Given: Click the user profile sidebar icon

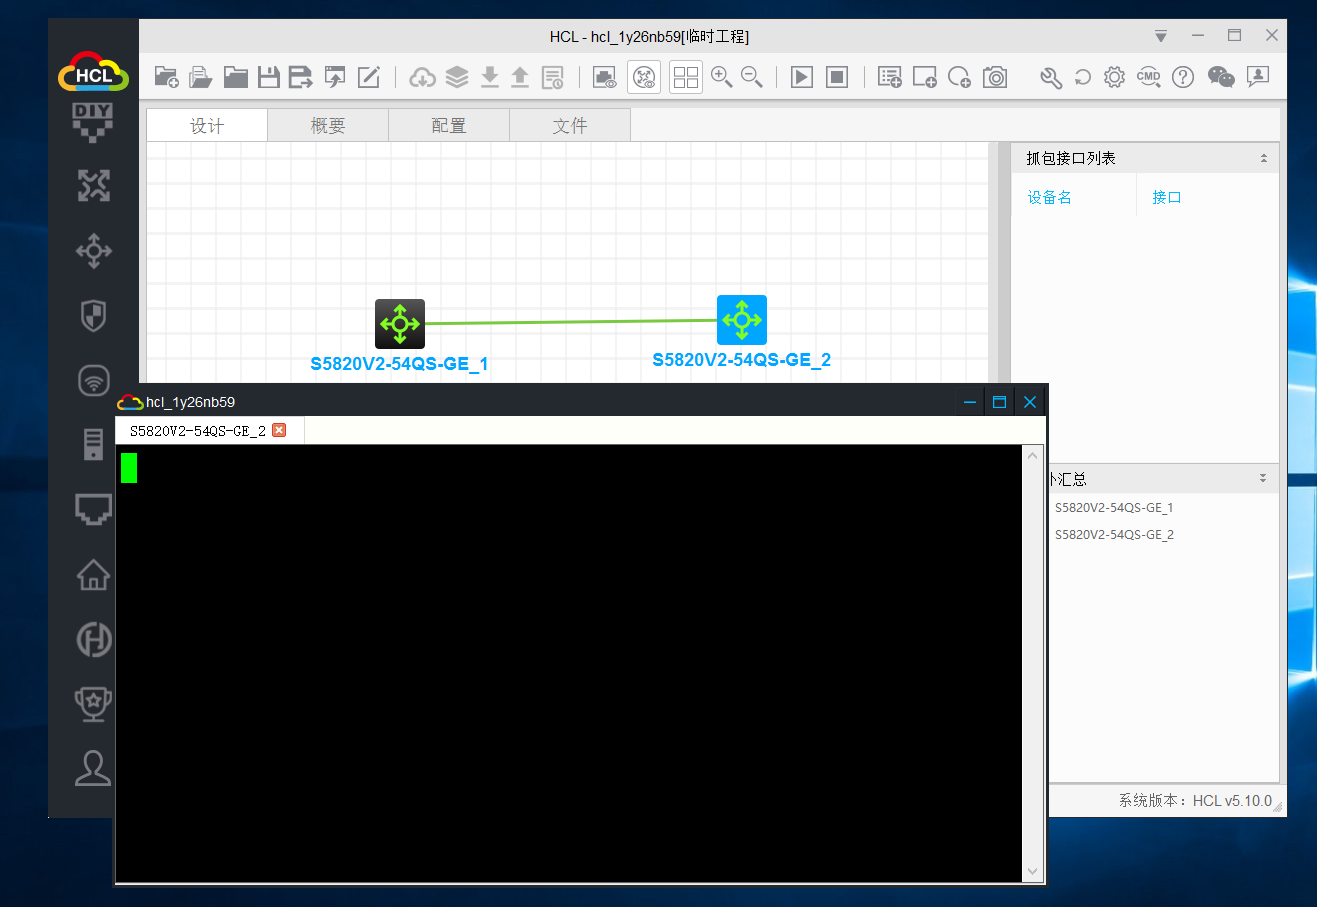Looking at the screenshot, I should pyautogui.click(x=93, y=768).
